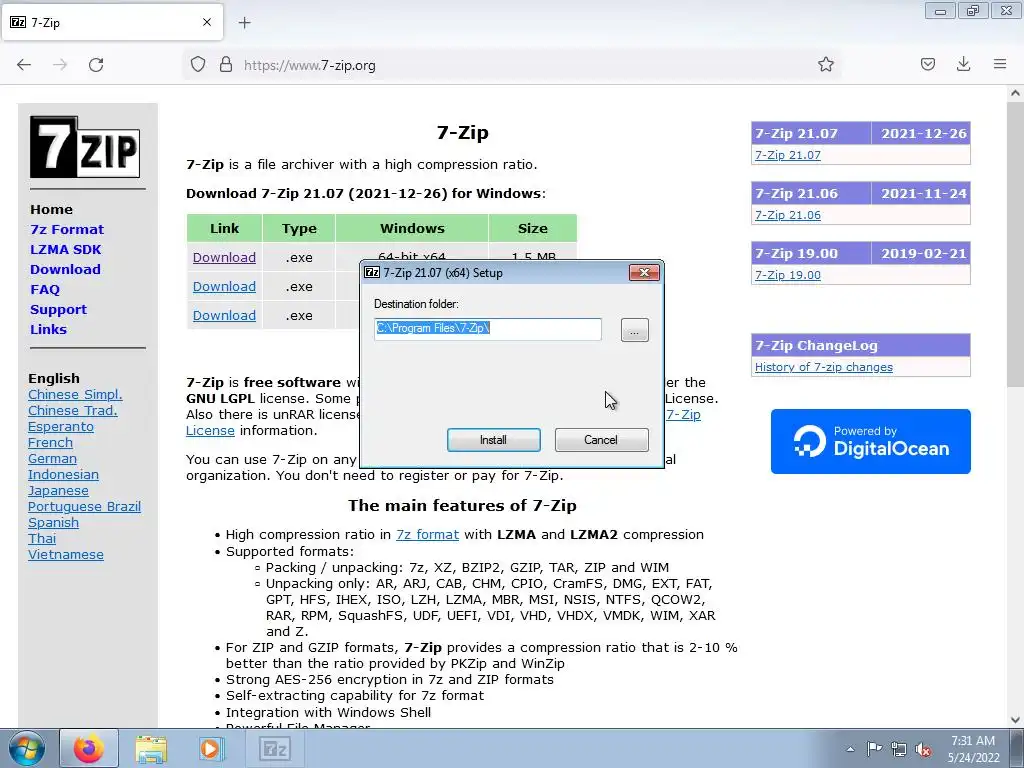The image size is (1024, 768).
Task: Click the 7-Zip logo image
Action: point(85,147)
